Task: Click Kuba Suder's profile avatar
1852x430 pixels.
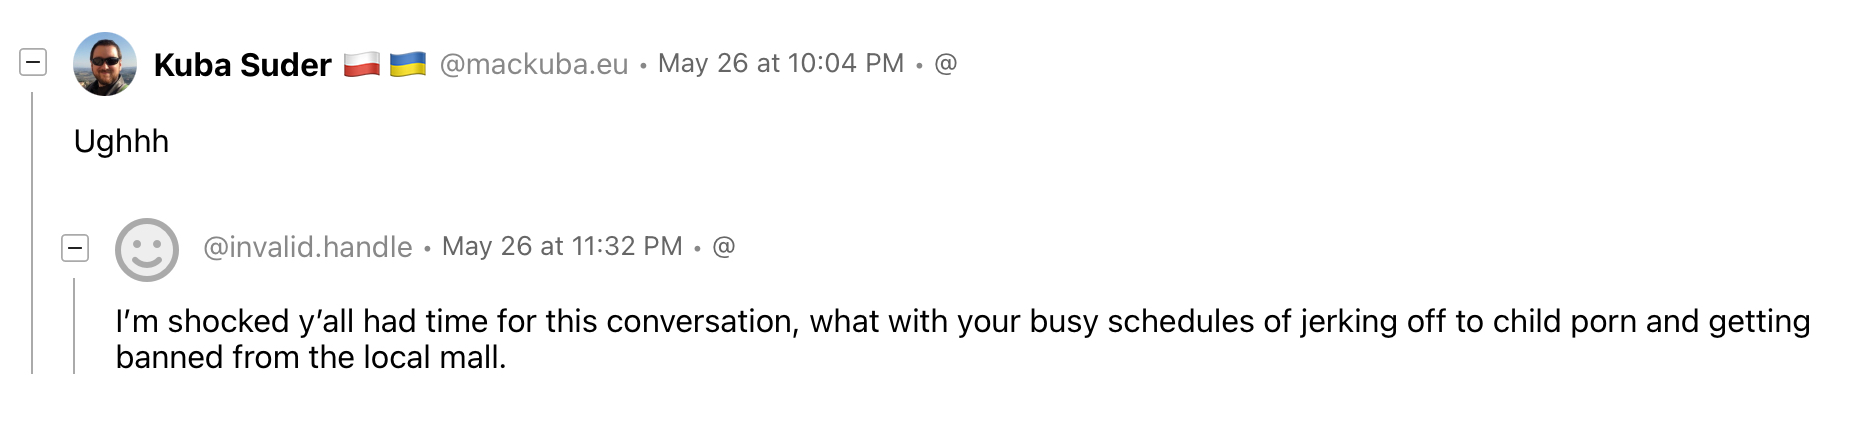Action: pyautogui.click(x=105, y=64)
